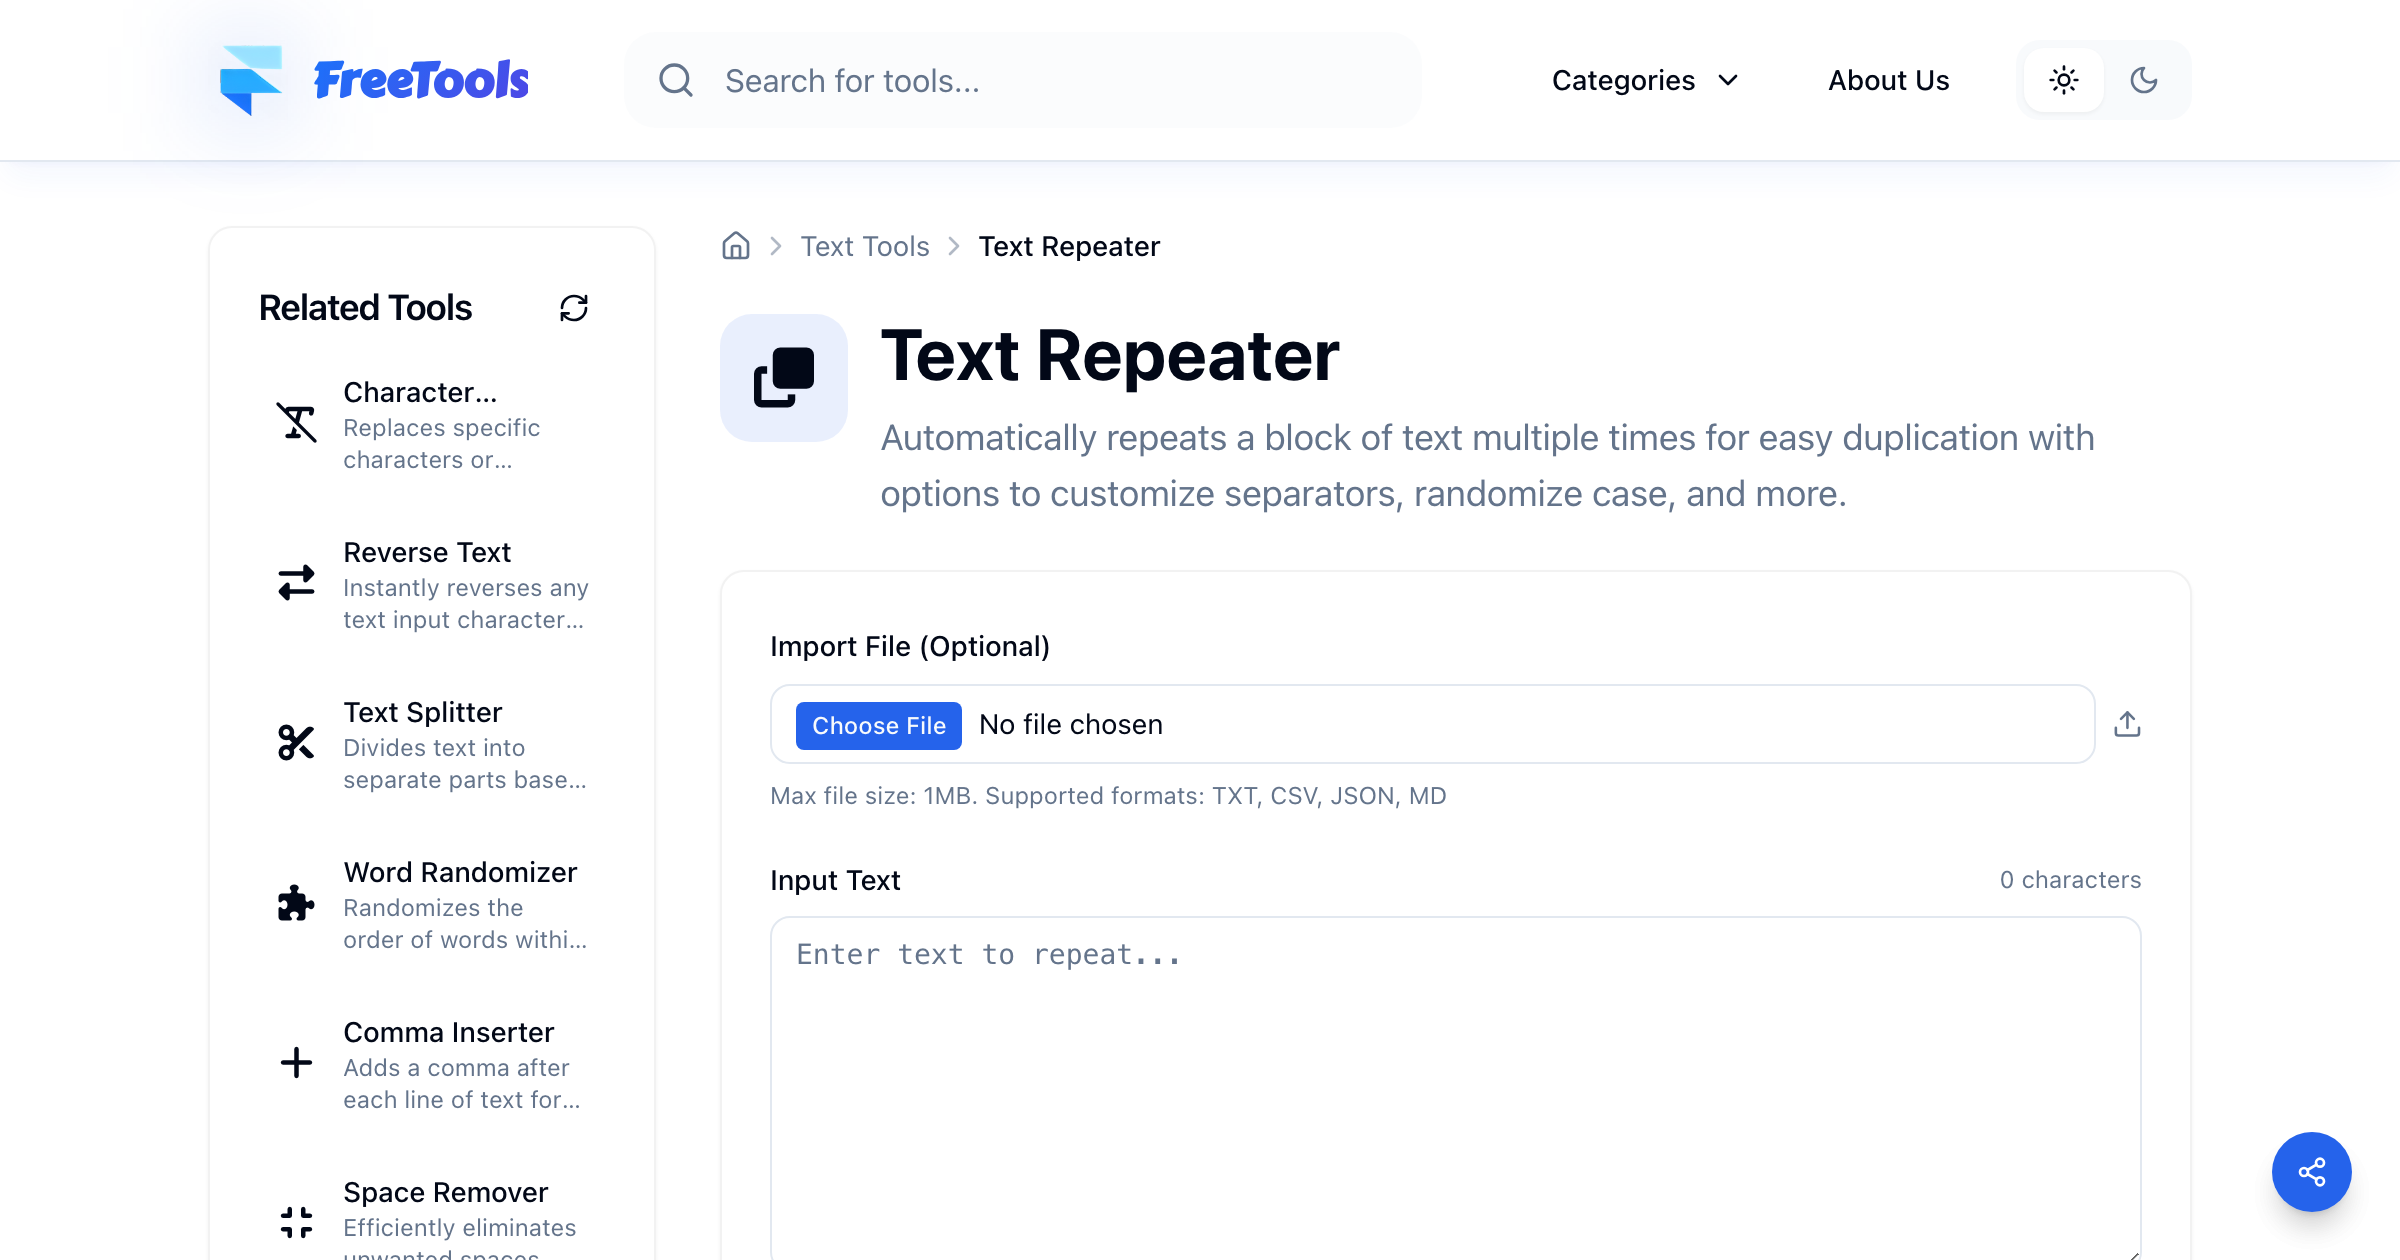Viewport: 2400px width, 1260px height.
Task: Expand the Categories dropdown menu
Action: (x=1646, y=80)
